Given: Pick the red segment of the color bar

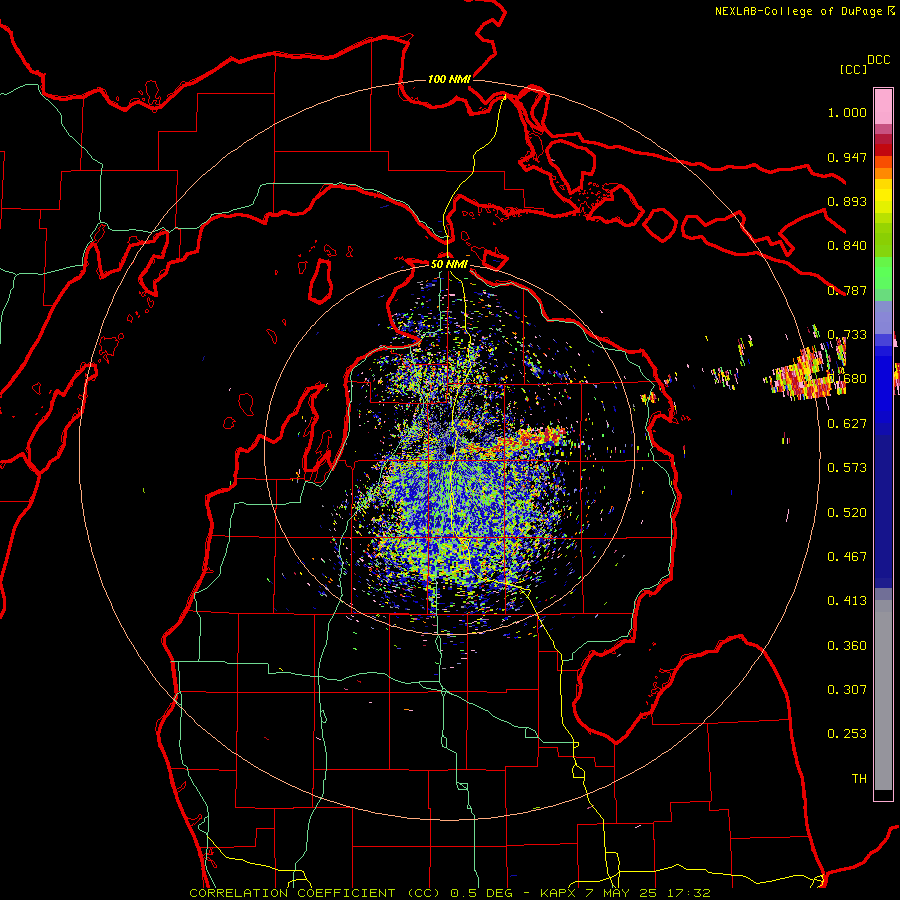Looking at the screenshot, I should coord(883,150).
